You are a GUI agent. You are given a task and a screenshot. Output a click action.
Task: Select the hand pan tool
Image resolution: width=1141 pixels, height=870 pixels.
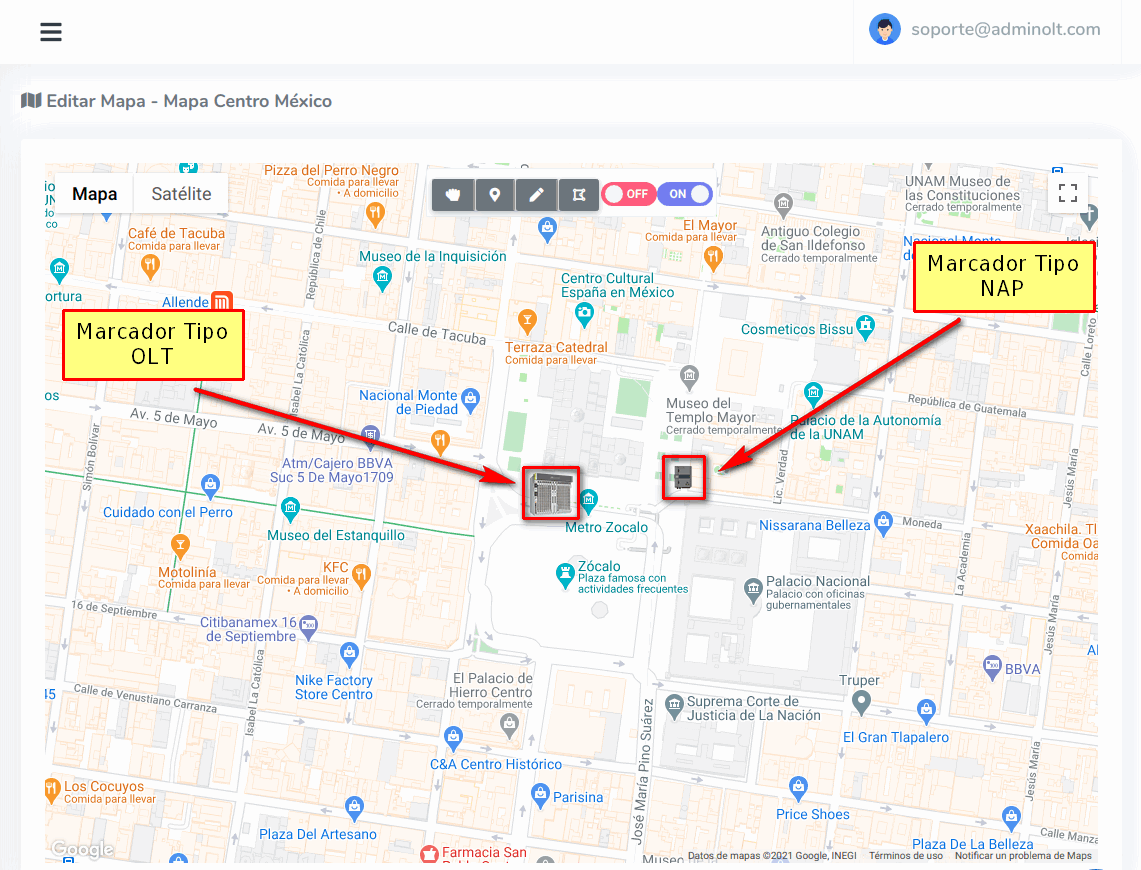pos(453,194)
